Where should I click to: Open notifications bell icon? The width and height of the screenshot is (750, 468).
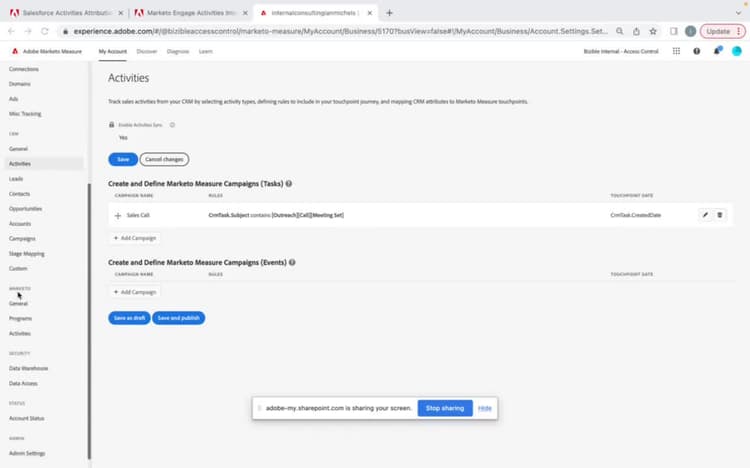point(717,51)
